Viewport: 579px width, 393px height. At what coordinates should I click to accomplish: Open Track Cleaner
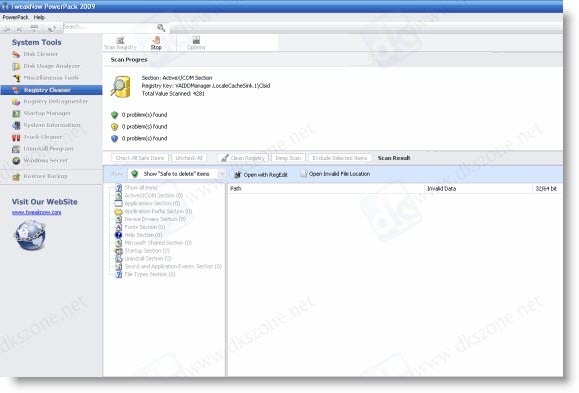coord(37,137)
